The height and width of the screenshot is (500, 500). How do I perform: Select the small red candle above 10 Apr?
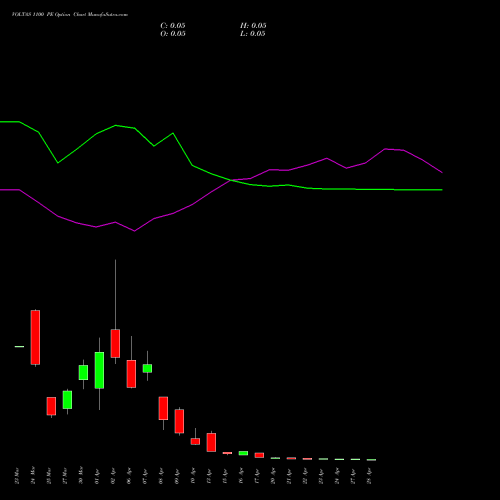(195, 441)
